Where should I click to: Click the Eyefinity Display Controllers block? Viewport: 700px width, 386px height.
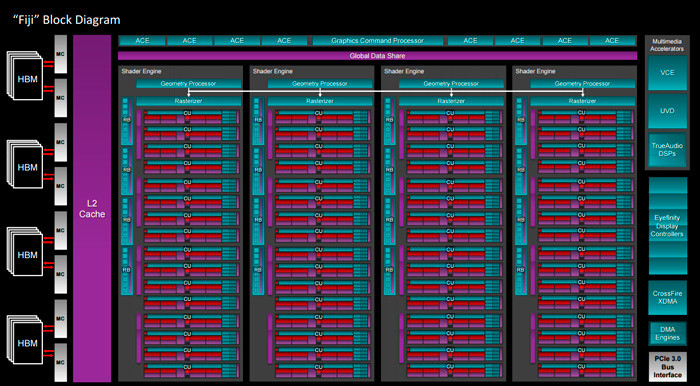click(667, 226)
